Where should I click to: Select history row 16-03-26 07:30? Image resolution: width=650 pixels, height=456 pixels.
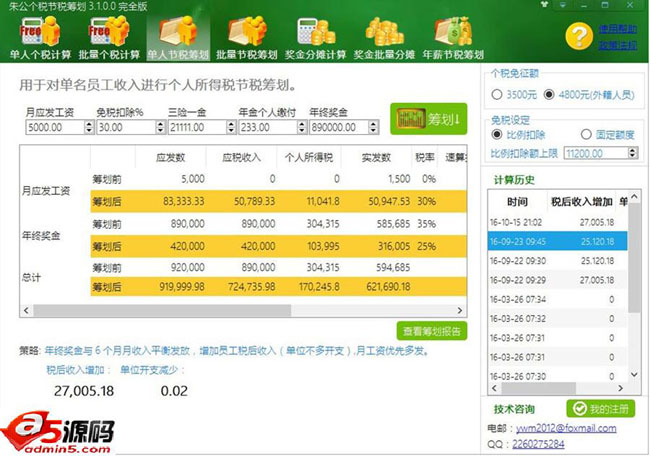pyautogui.click(x=558, y=376)
